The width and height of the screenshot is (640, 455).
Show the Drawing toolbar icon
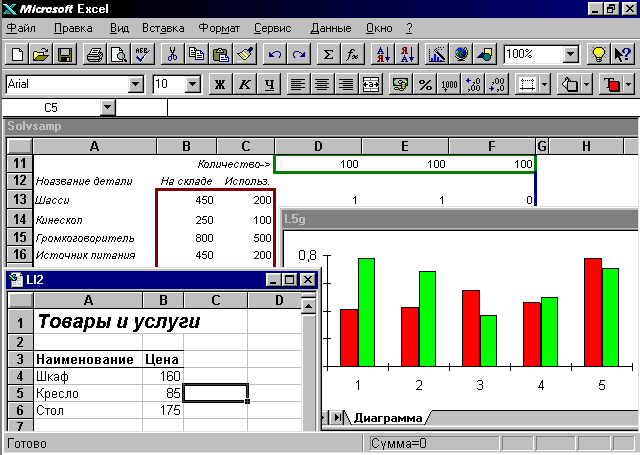[485, 54]
